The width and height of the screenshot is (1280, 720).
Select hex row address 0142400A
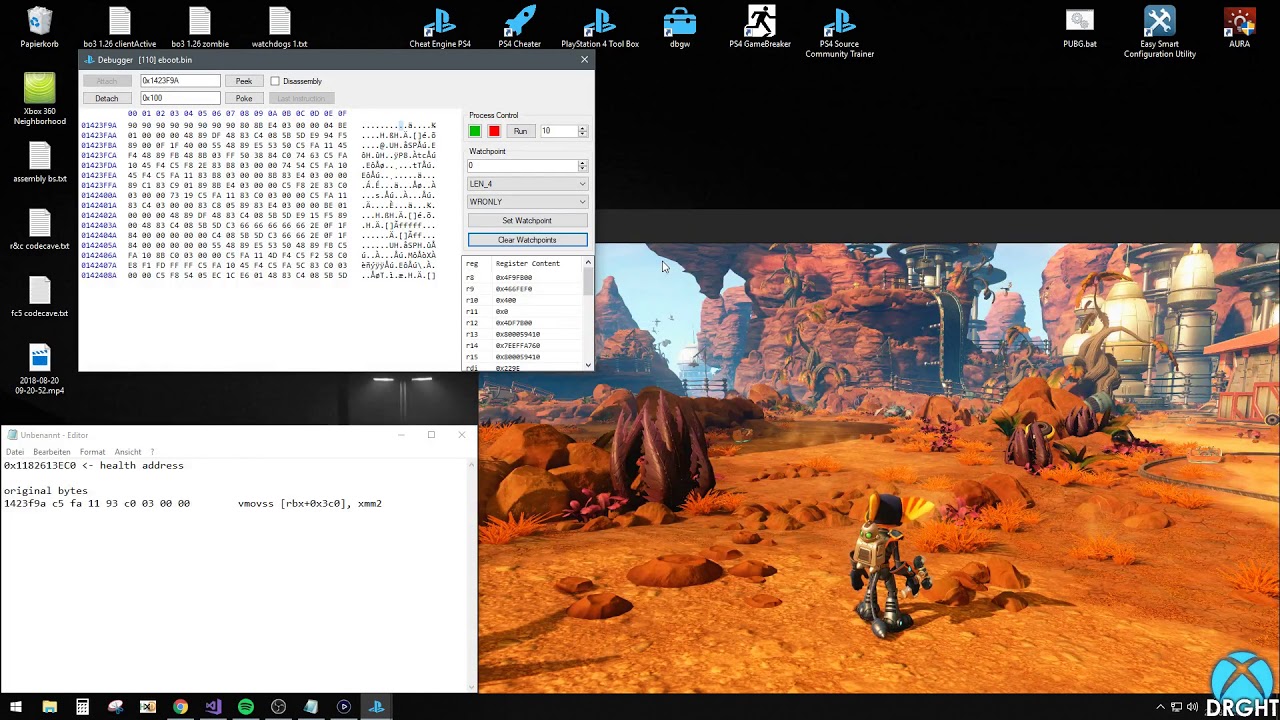pos(99,196)
